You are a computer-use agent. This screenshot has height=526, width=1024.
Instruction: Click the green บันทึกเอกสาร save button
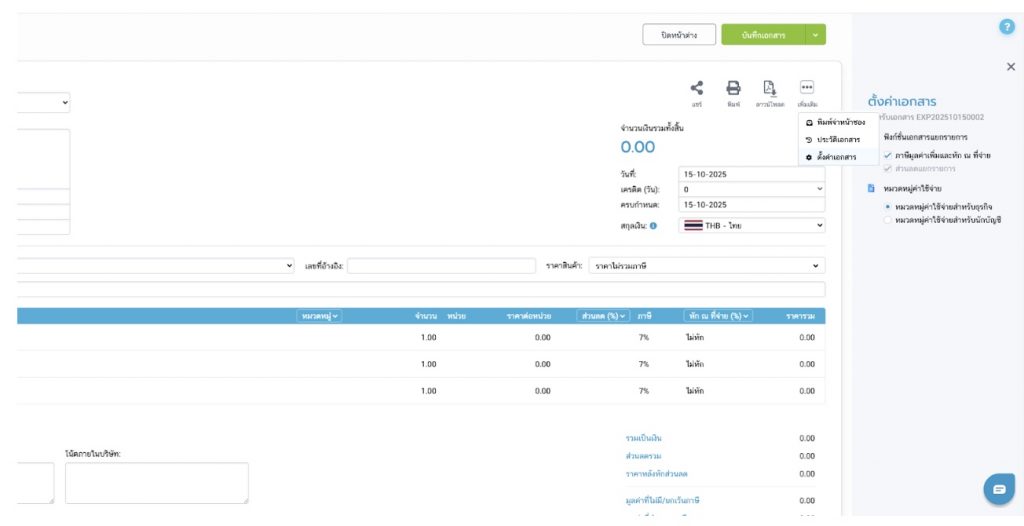click(763, 35)
